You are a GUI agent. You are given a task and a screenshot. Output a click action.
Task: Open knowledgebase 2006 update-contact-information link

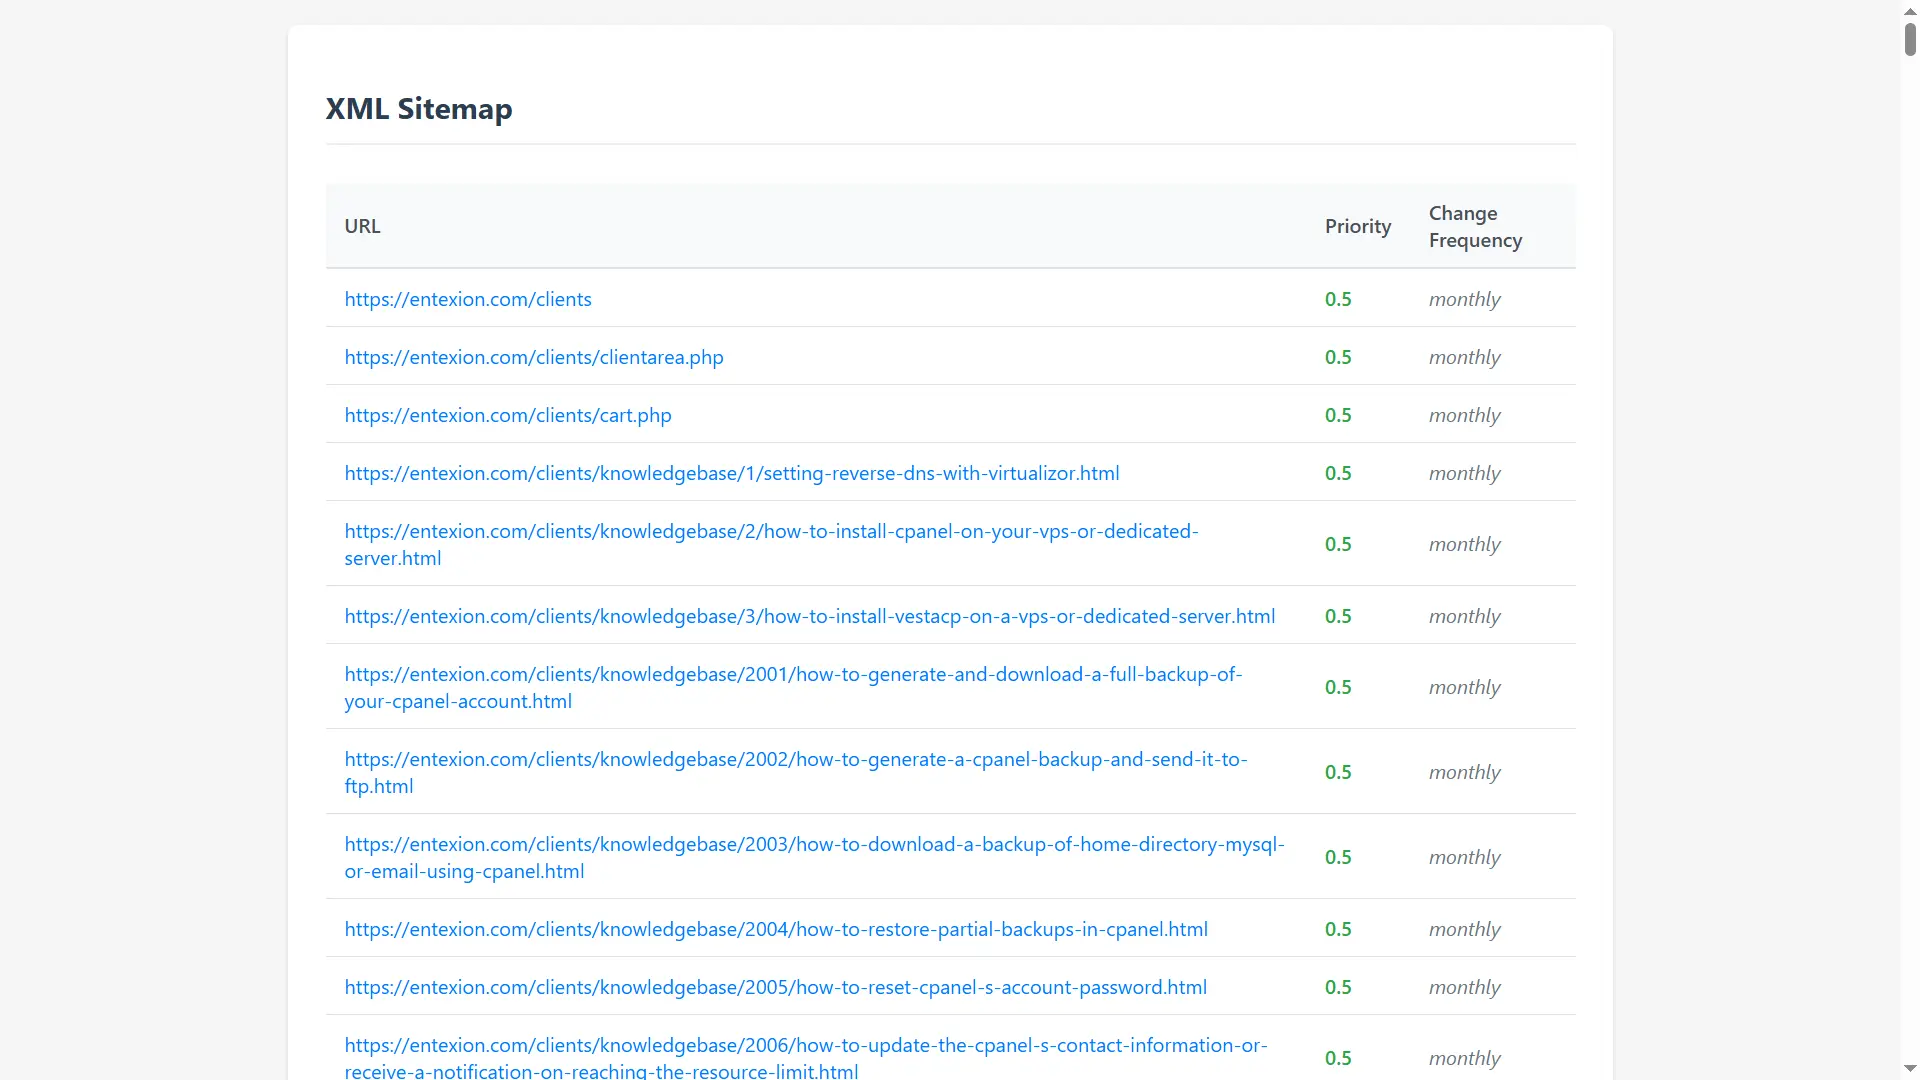click(x=806, y=1058)
